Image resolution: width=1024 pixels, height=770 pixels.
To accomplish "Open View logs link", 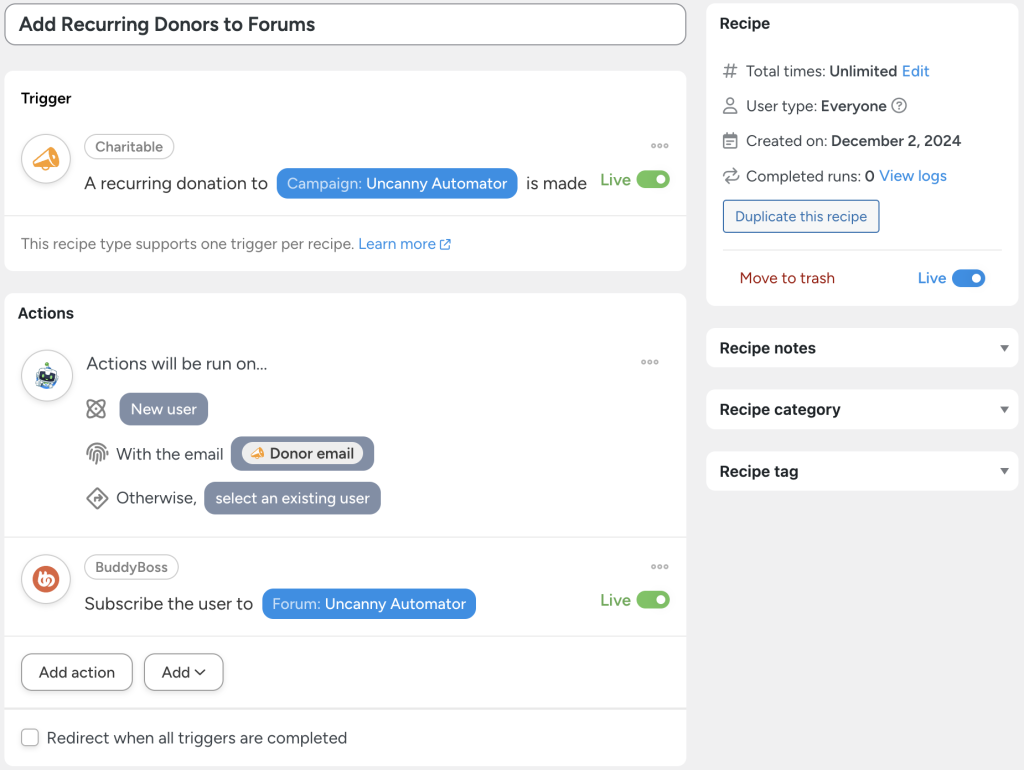I will pyautogui.click(x=911, y=176).
